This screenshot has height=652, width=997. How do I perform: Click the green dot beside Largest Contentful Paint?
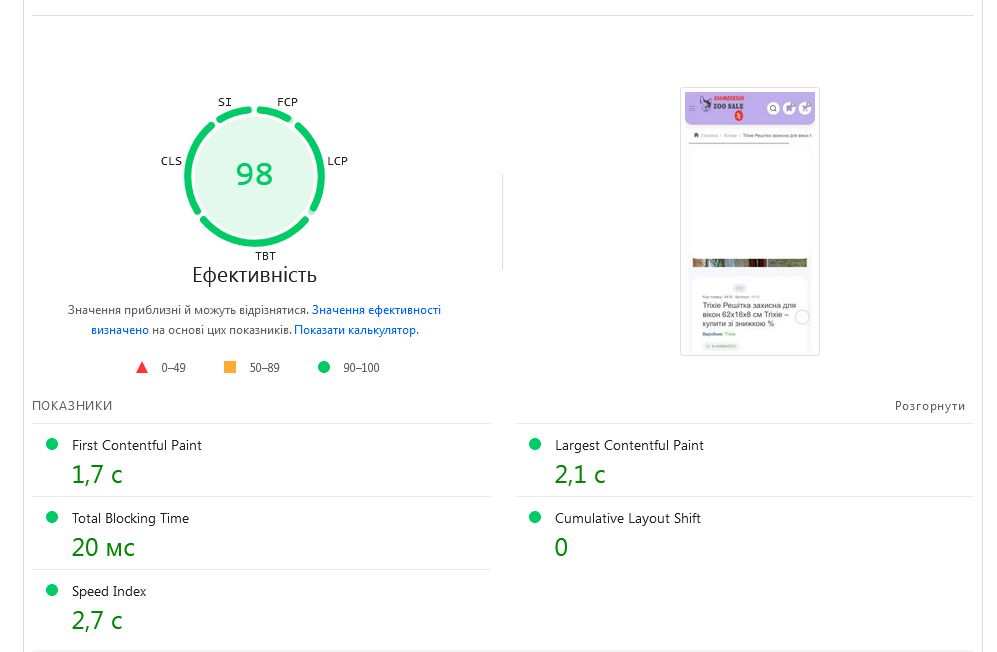point(535,444)
